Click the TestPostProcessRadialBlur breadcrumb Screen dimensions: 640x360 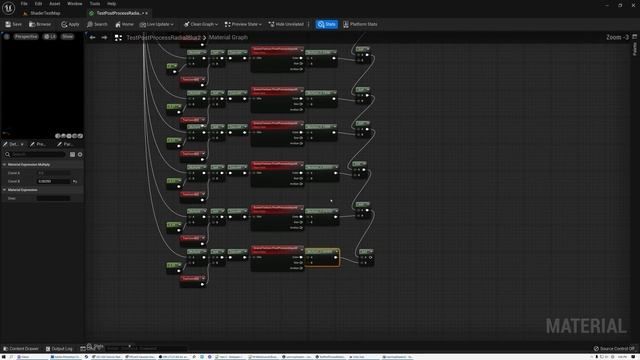(163, 38)
